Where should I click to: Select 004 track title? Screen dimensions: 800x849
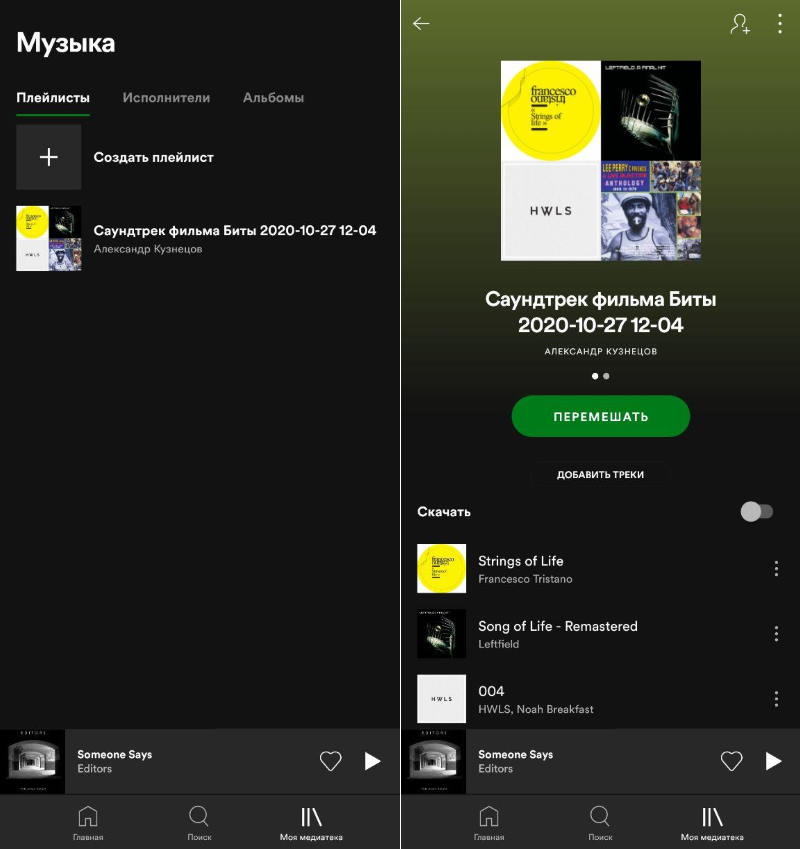[491, 691]
